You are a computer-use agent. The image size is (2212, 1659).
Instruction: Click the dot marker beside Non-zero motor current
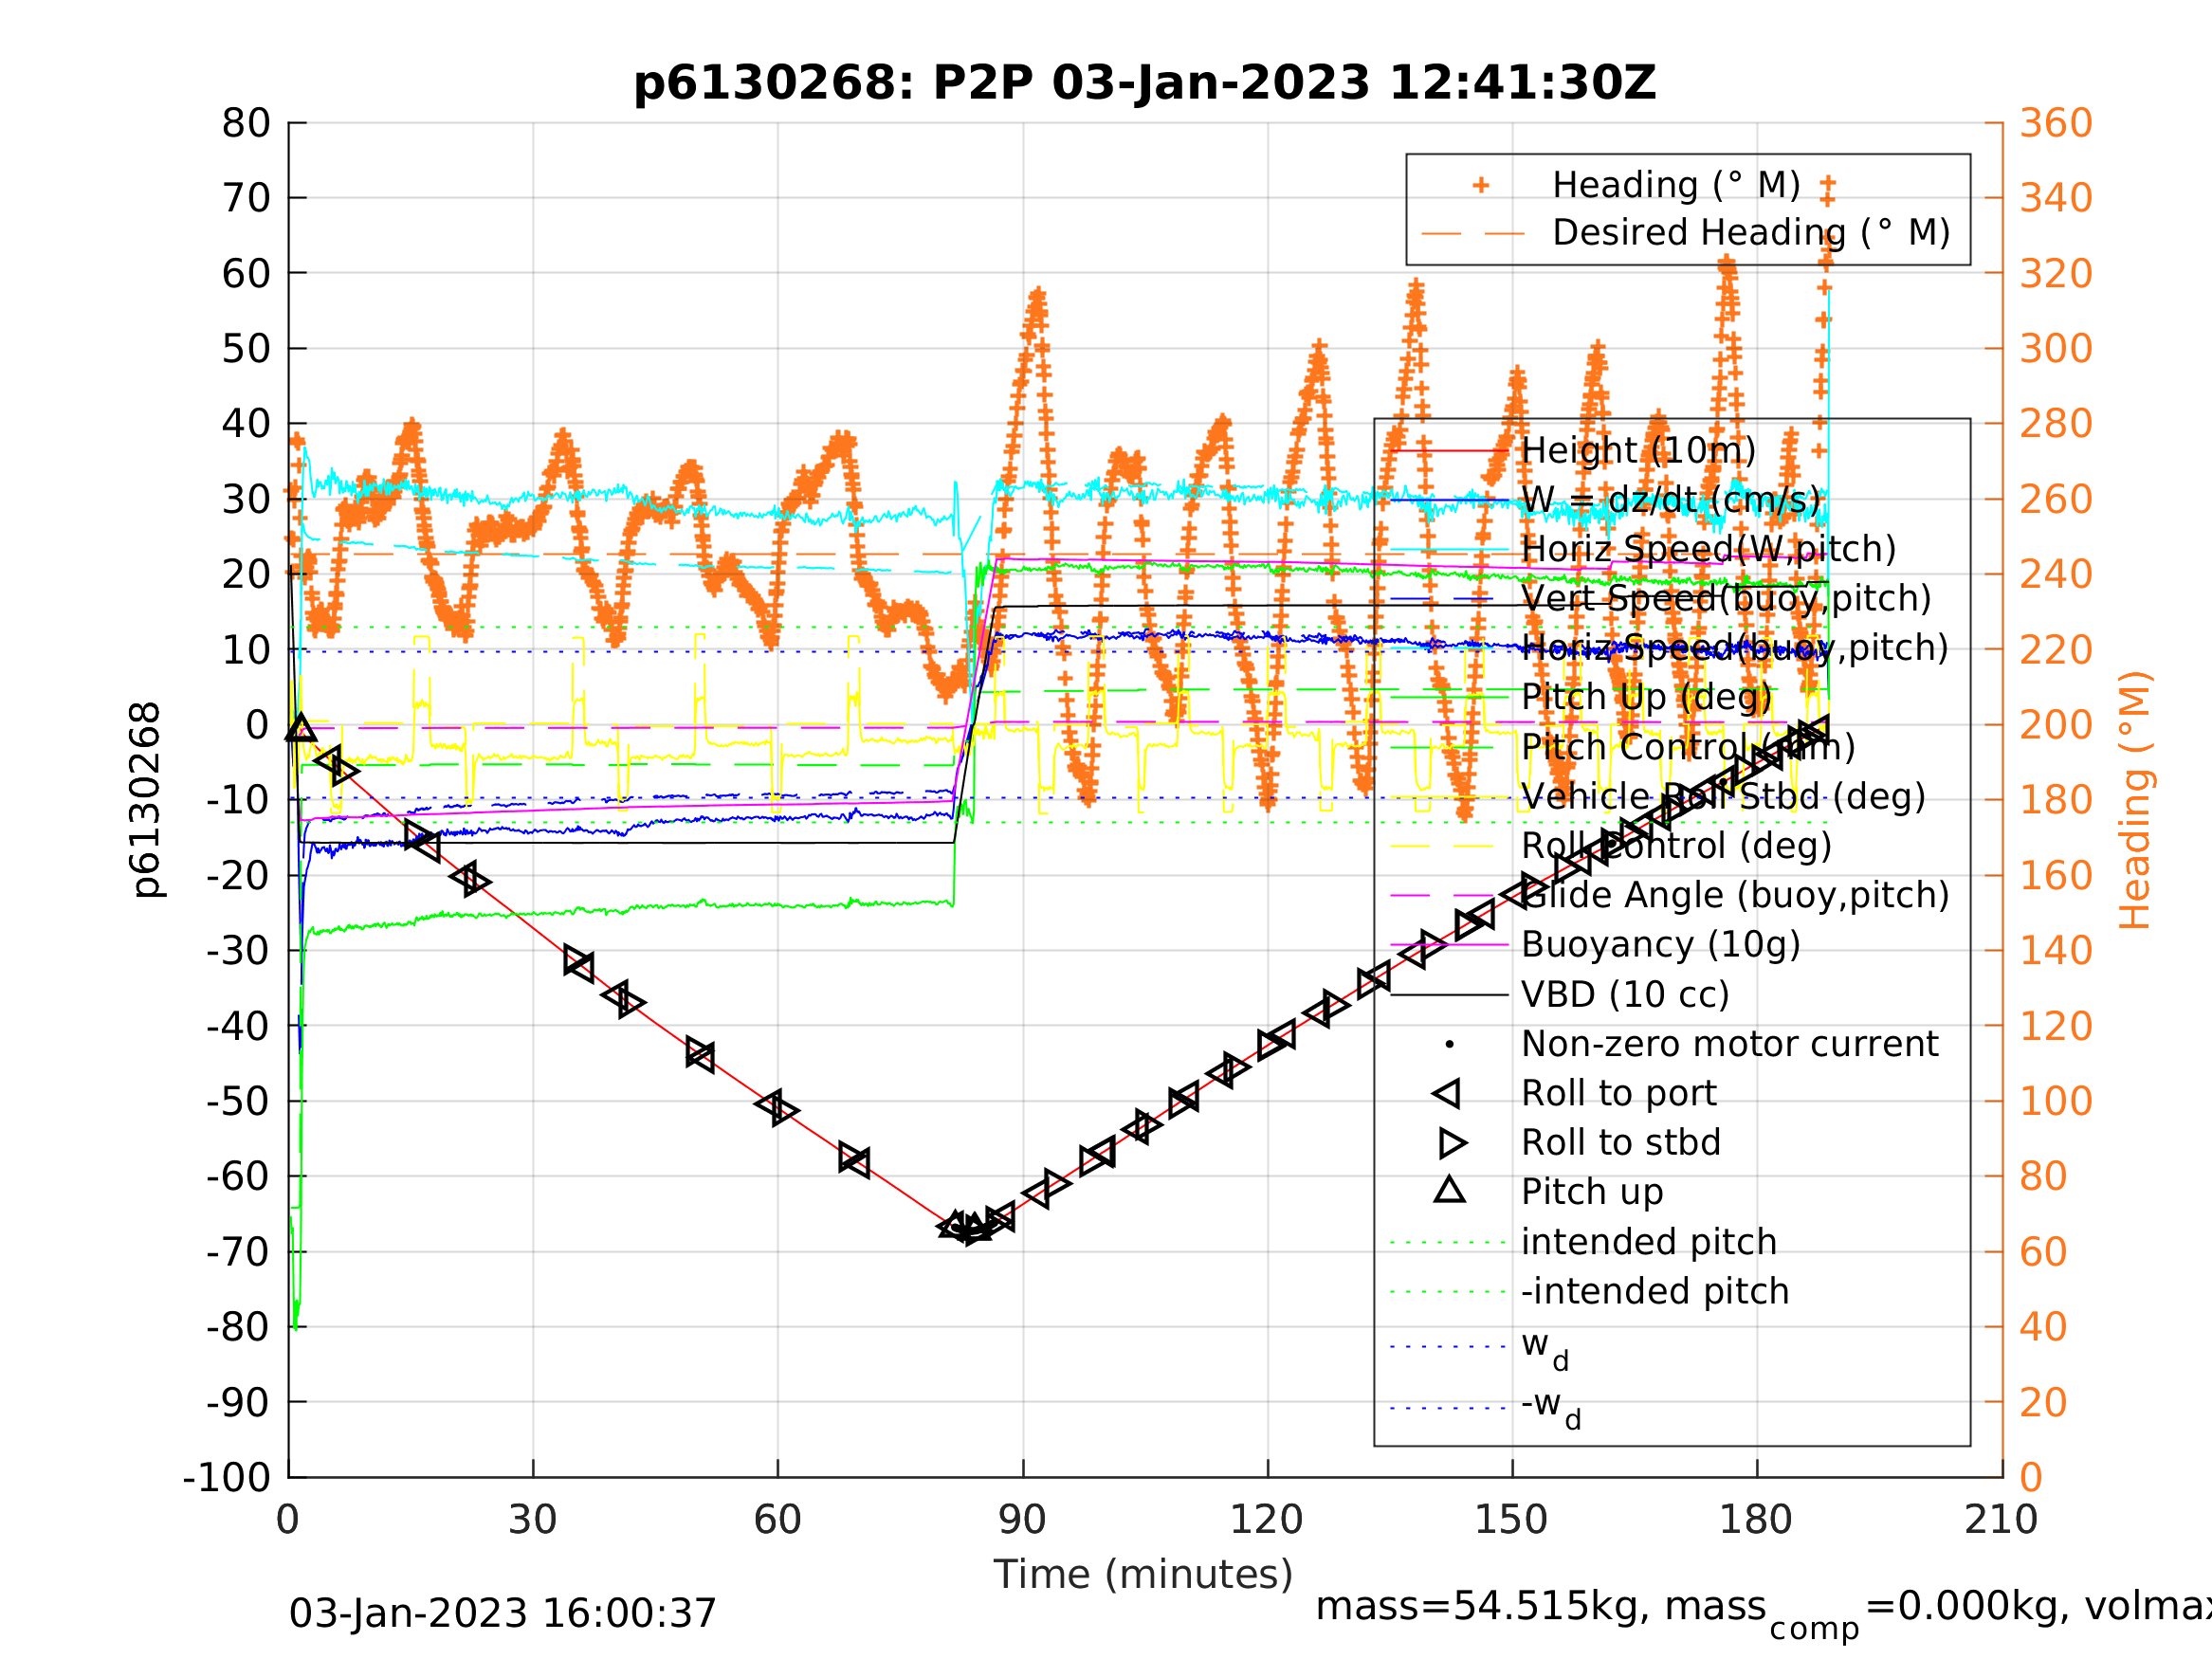pyautogui.click(x=1449, y=1045)
